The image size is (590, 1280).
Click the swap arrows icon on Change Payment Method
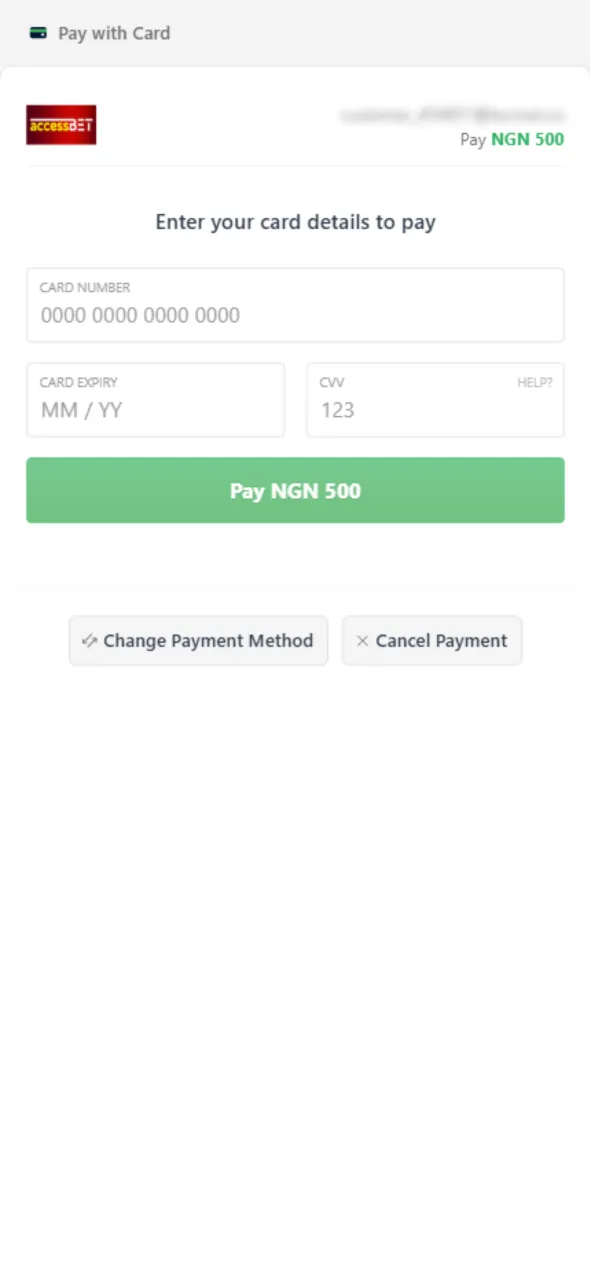click(x=89, y=641)
